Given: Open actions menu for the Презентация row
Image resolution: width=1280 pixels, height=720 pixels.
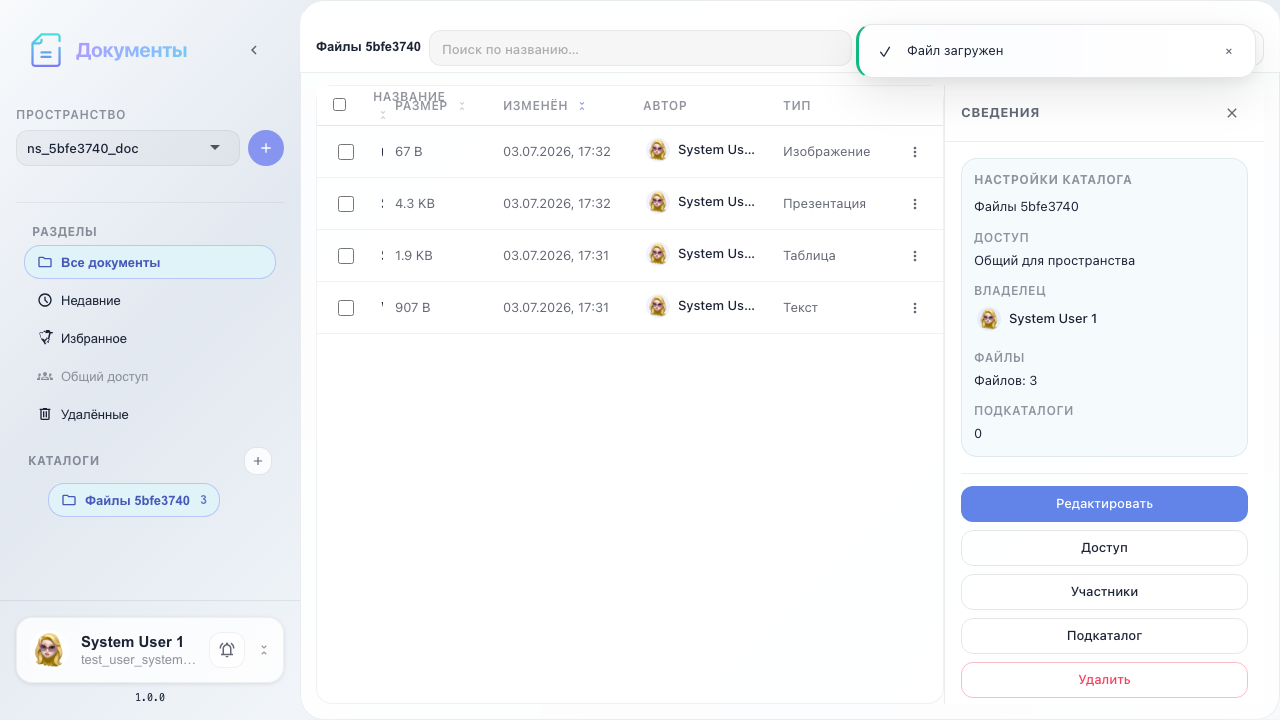Looking at the screenshot, I should pos(915,204).
